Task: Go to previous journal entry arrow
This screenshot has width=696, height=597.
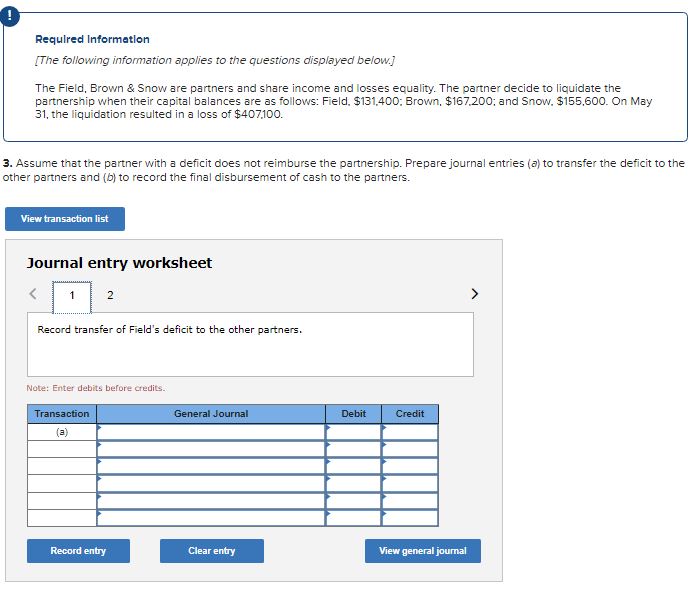Action: [x=33, y=294]
